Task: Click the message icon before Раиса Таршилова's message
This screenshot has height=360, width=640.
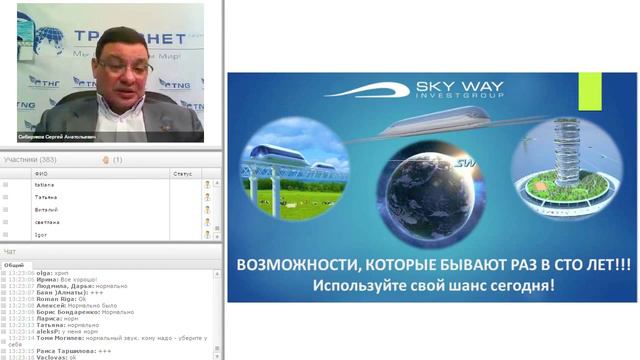Action: 4,351
